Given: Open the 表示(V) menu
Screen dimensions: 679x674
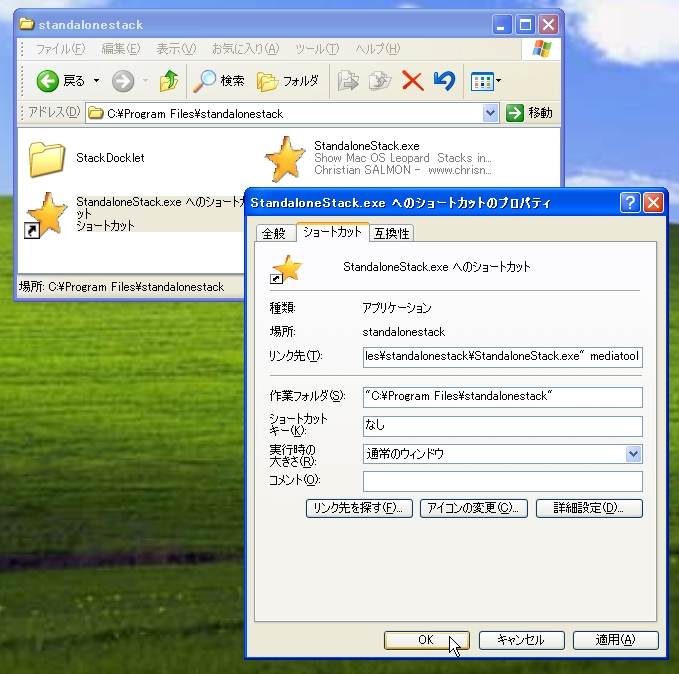Looking at the screenshot, I should coord(176,49).
